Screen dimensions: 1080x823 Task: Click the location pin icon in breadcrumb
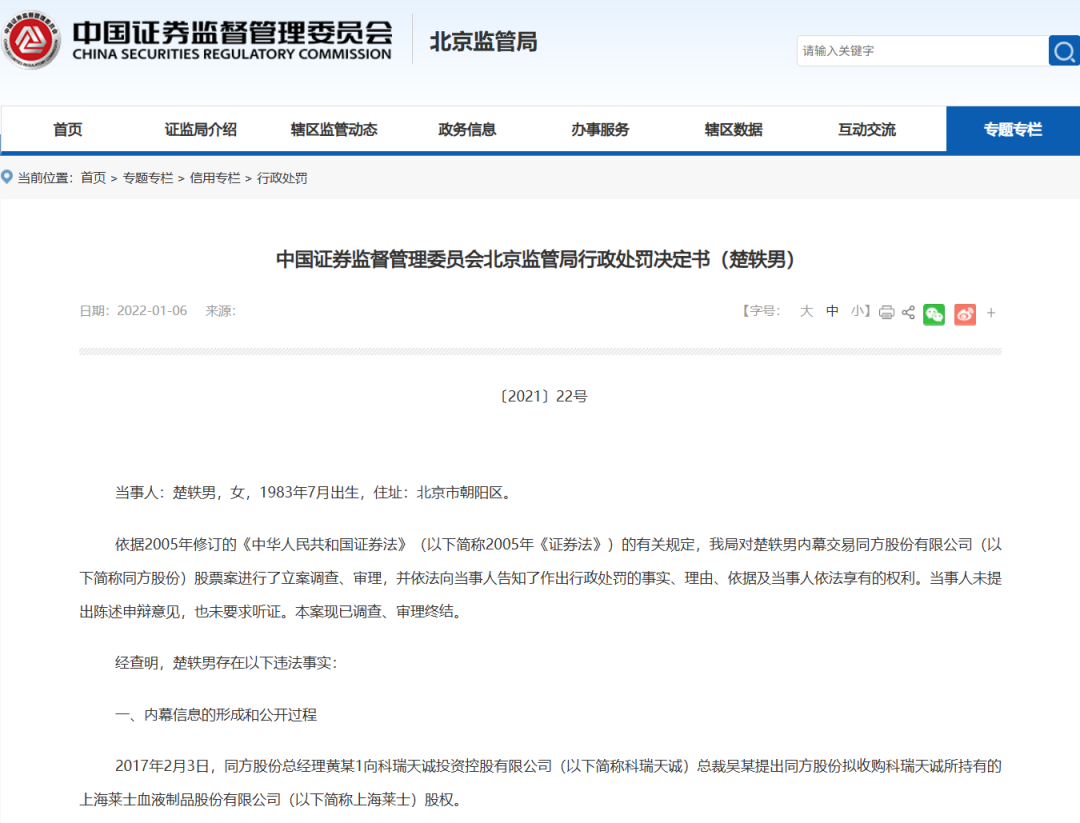[7, 177]
